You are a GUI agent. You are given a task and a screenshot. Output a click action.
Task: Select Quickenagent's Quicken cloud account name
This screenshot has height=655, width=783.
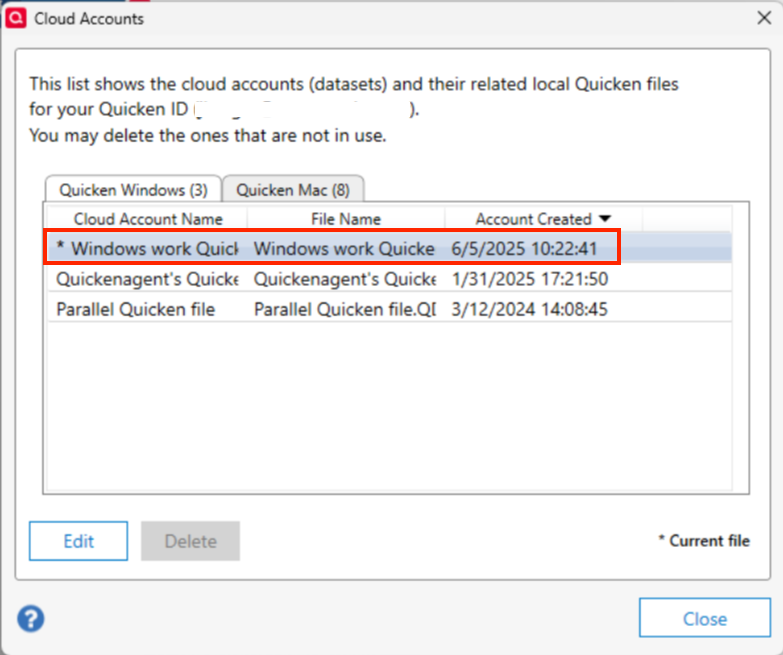click(x=147, y=279)
